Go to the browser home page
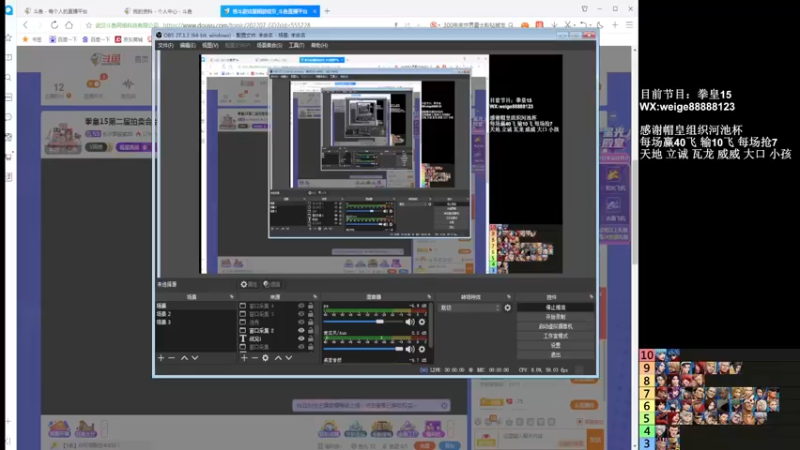800x450 pixels. pos(69,24)
